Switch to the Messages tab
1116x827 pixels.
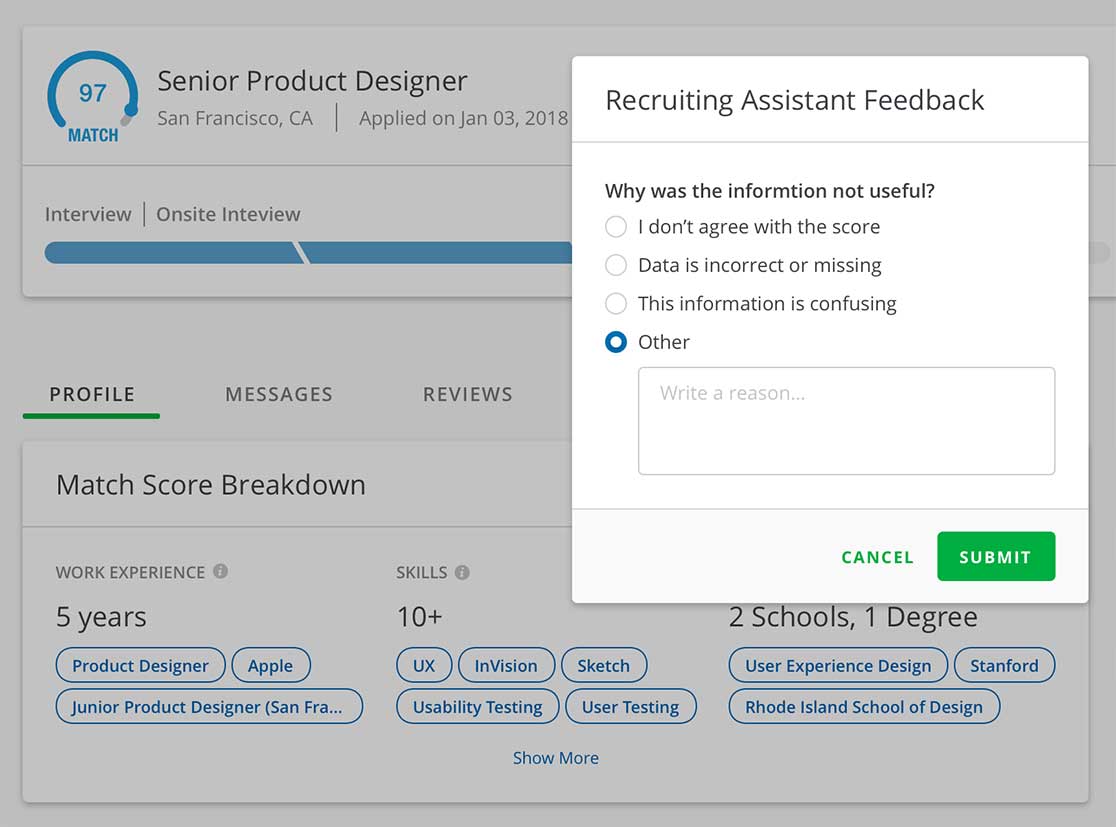coord(279,395)
